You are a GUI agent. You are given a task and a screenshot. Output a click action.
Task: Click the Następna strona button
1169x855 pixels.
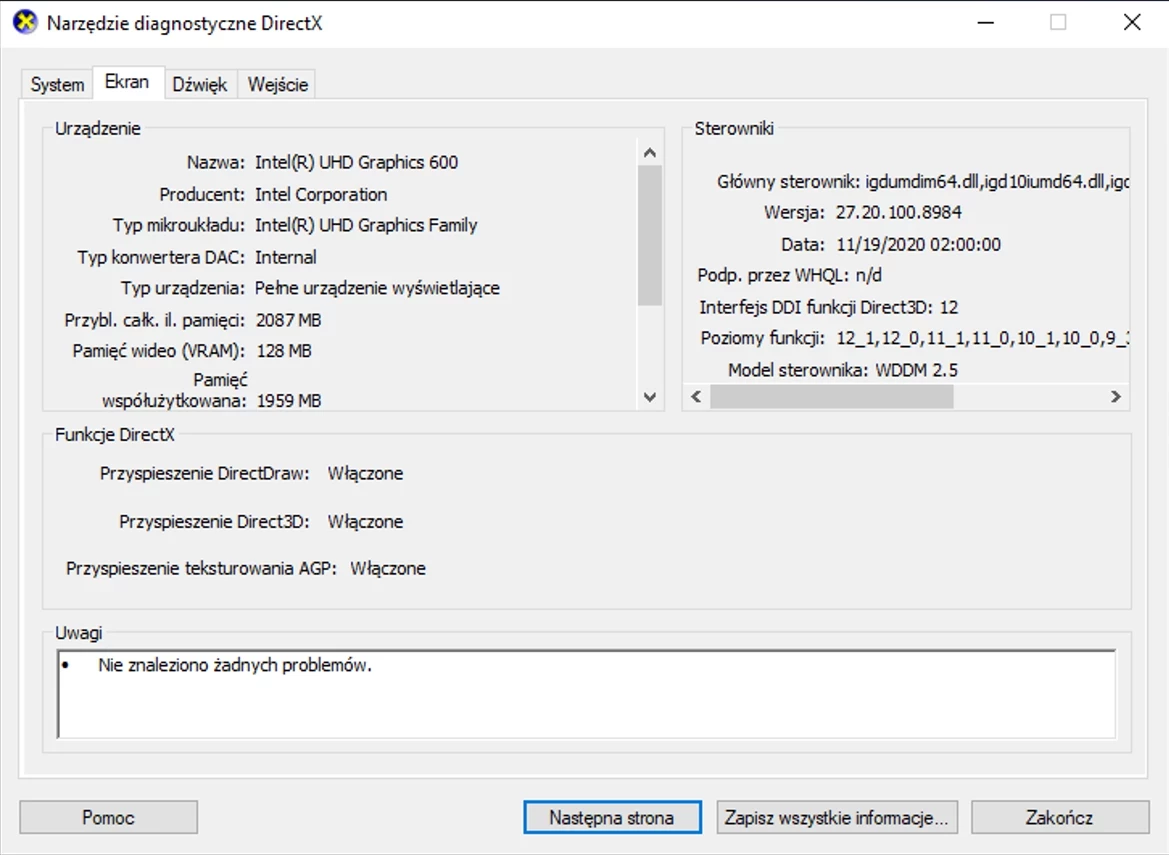click(611, 817)
